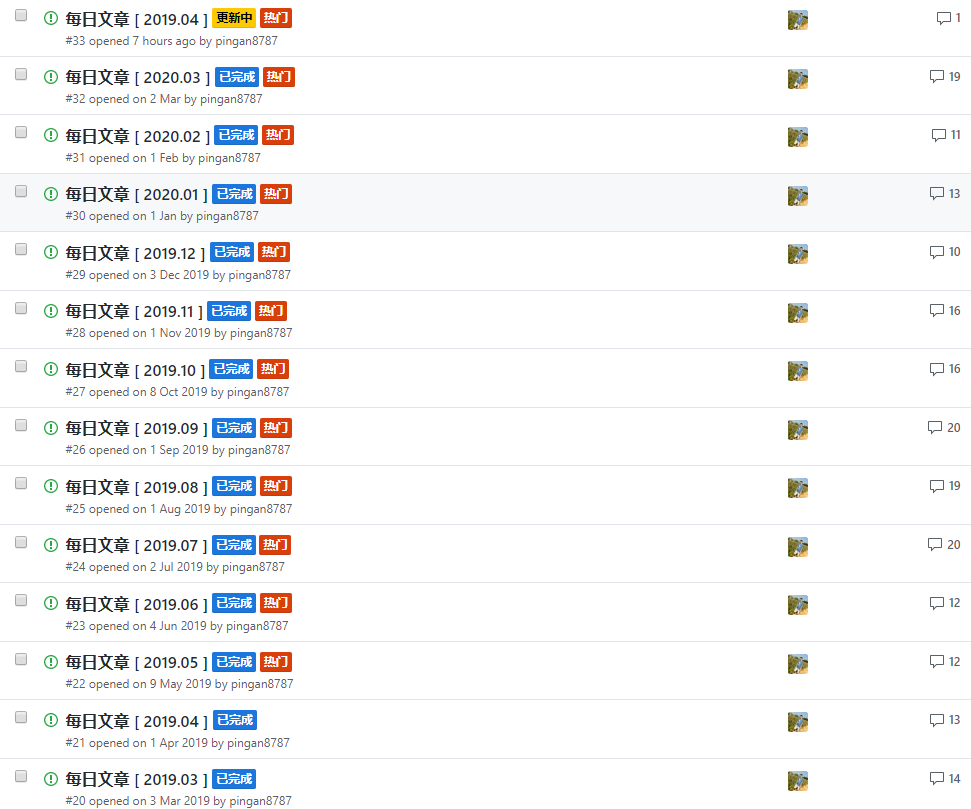971x809 pixels.
Task: Mark the checkbox for 每日文章 [ 2019.12 ]
Action: tap(21, 249)
